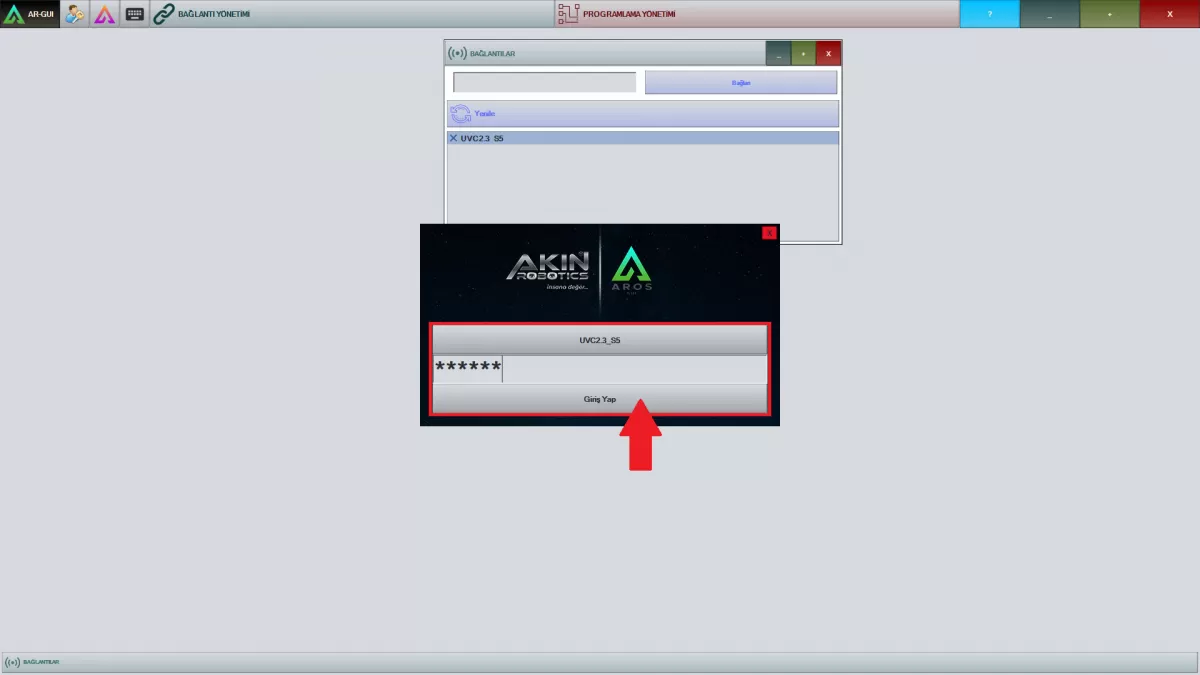Open the on-screen keyboard icon
This screenshot has width=1200, height=675.
(135, 14)
